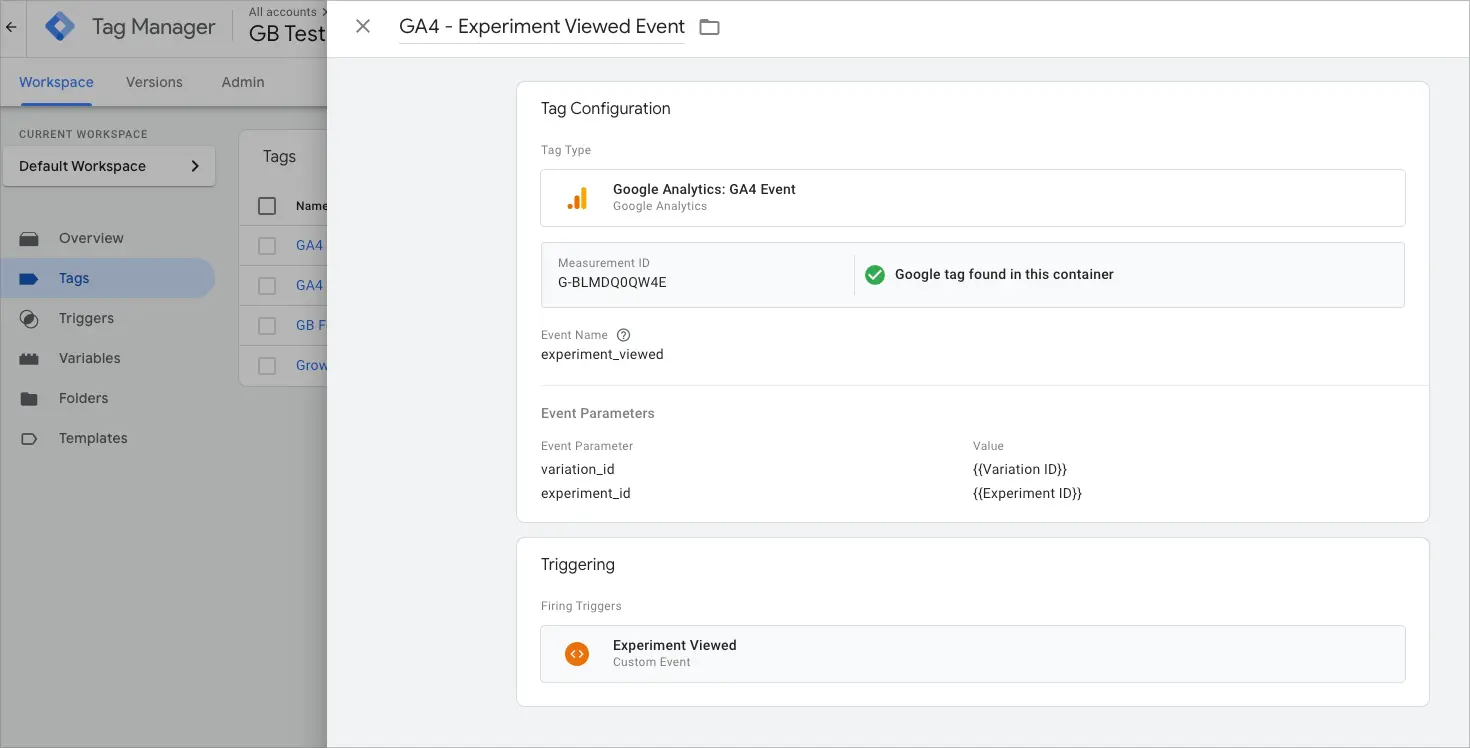Check the box for the Grow tag row
The image size is (1470, 748).
267,366
